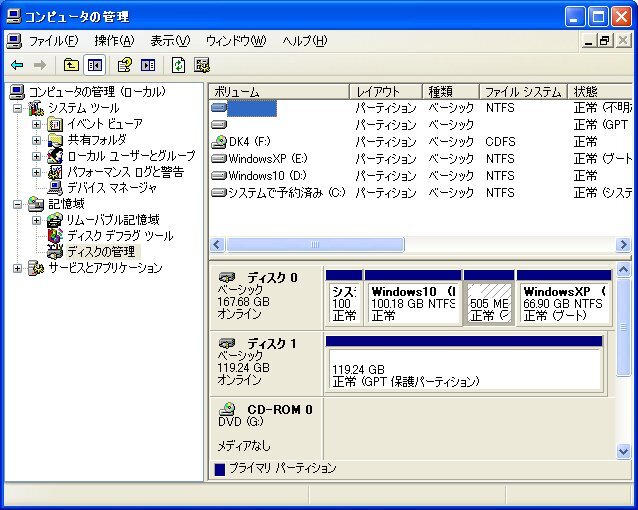This screenshot has width=638, height=510.
Task: Collapse the システム ツール node
Action: click(x=17, y=108)
